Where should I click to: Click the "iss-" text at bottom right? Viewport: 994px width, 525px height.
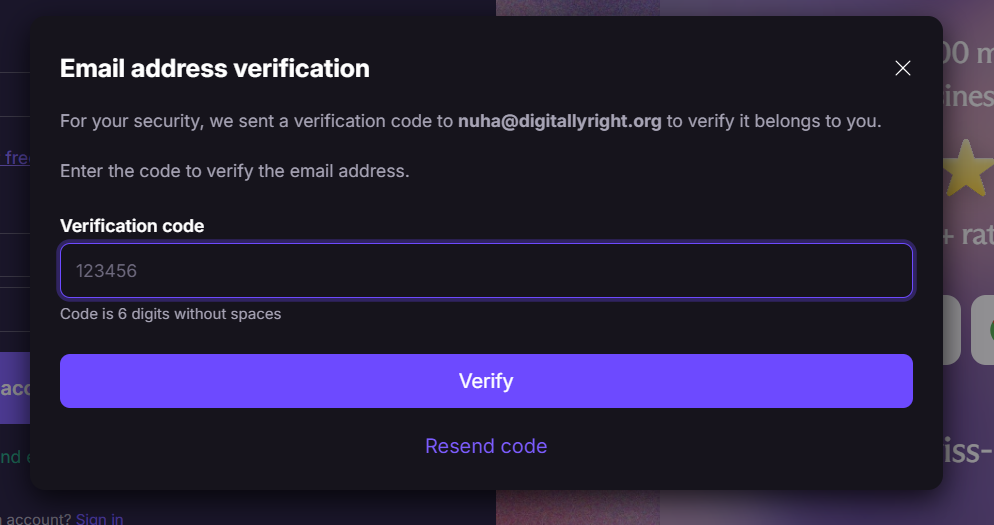point(967,450)
